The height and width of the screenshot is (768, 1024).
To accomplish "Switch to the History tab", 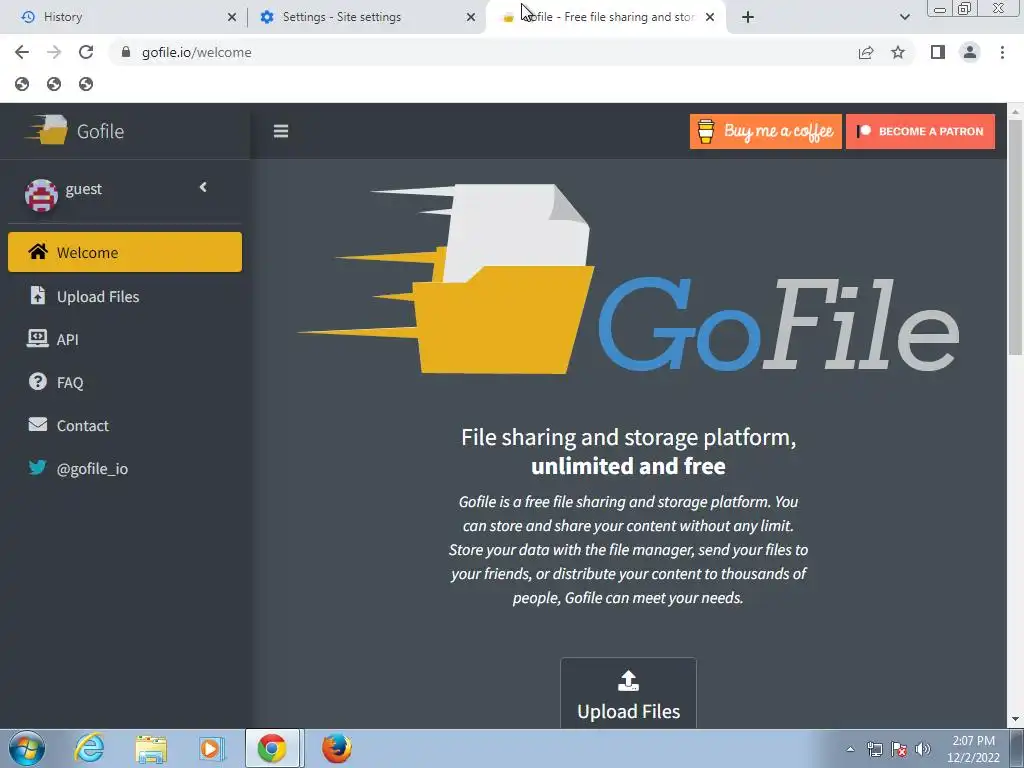I will (x=124, y=17).
